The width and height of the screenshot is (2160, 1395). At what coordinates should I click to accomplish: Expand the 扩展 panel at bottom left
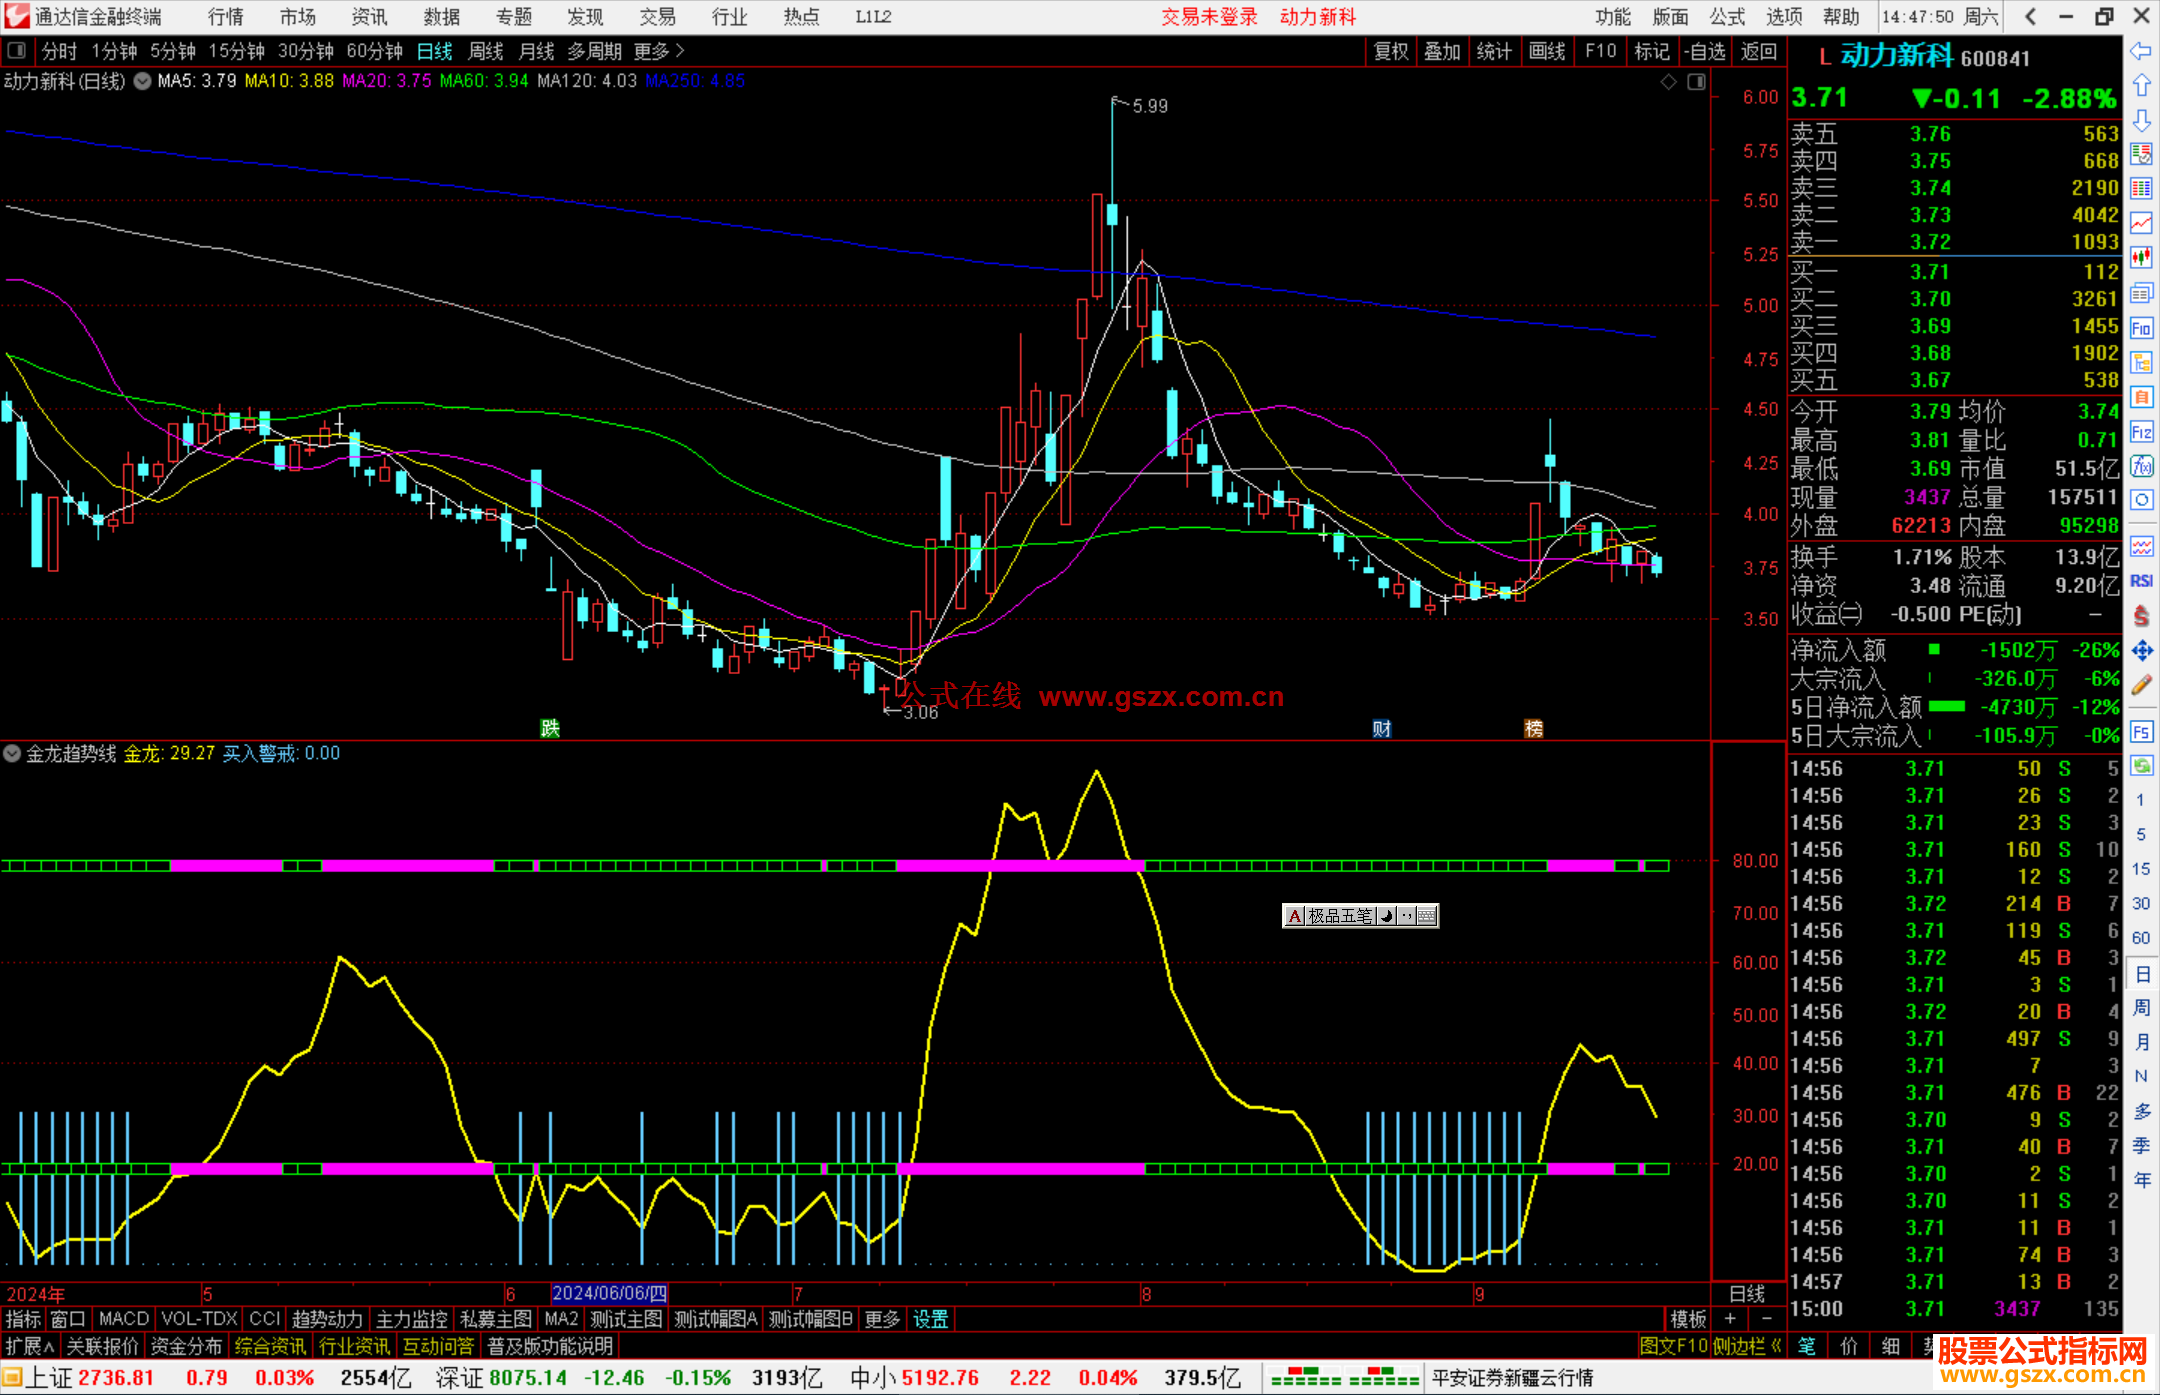point(30,1346)
